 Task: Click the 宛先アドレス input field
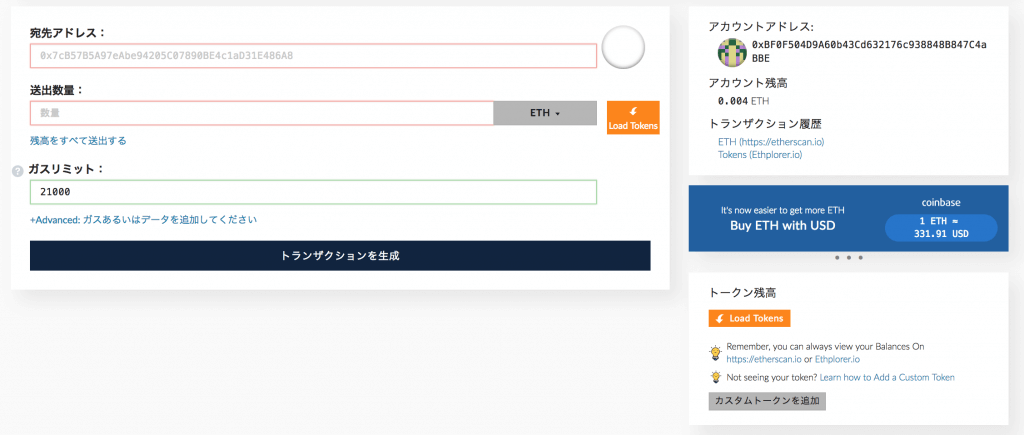pos(313,56)
